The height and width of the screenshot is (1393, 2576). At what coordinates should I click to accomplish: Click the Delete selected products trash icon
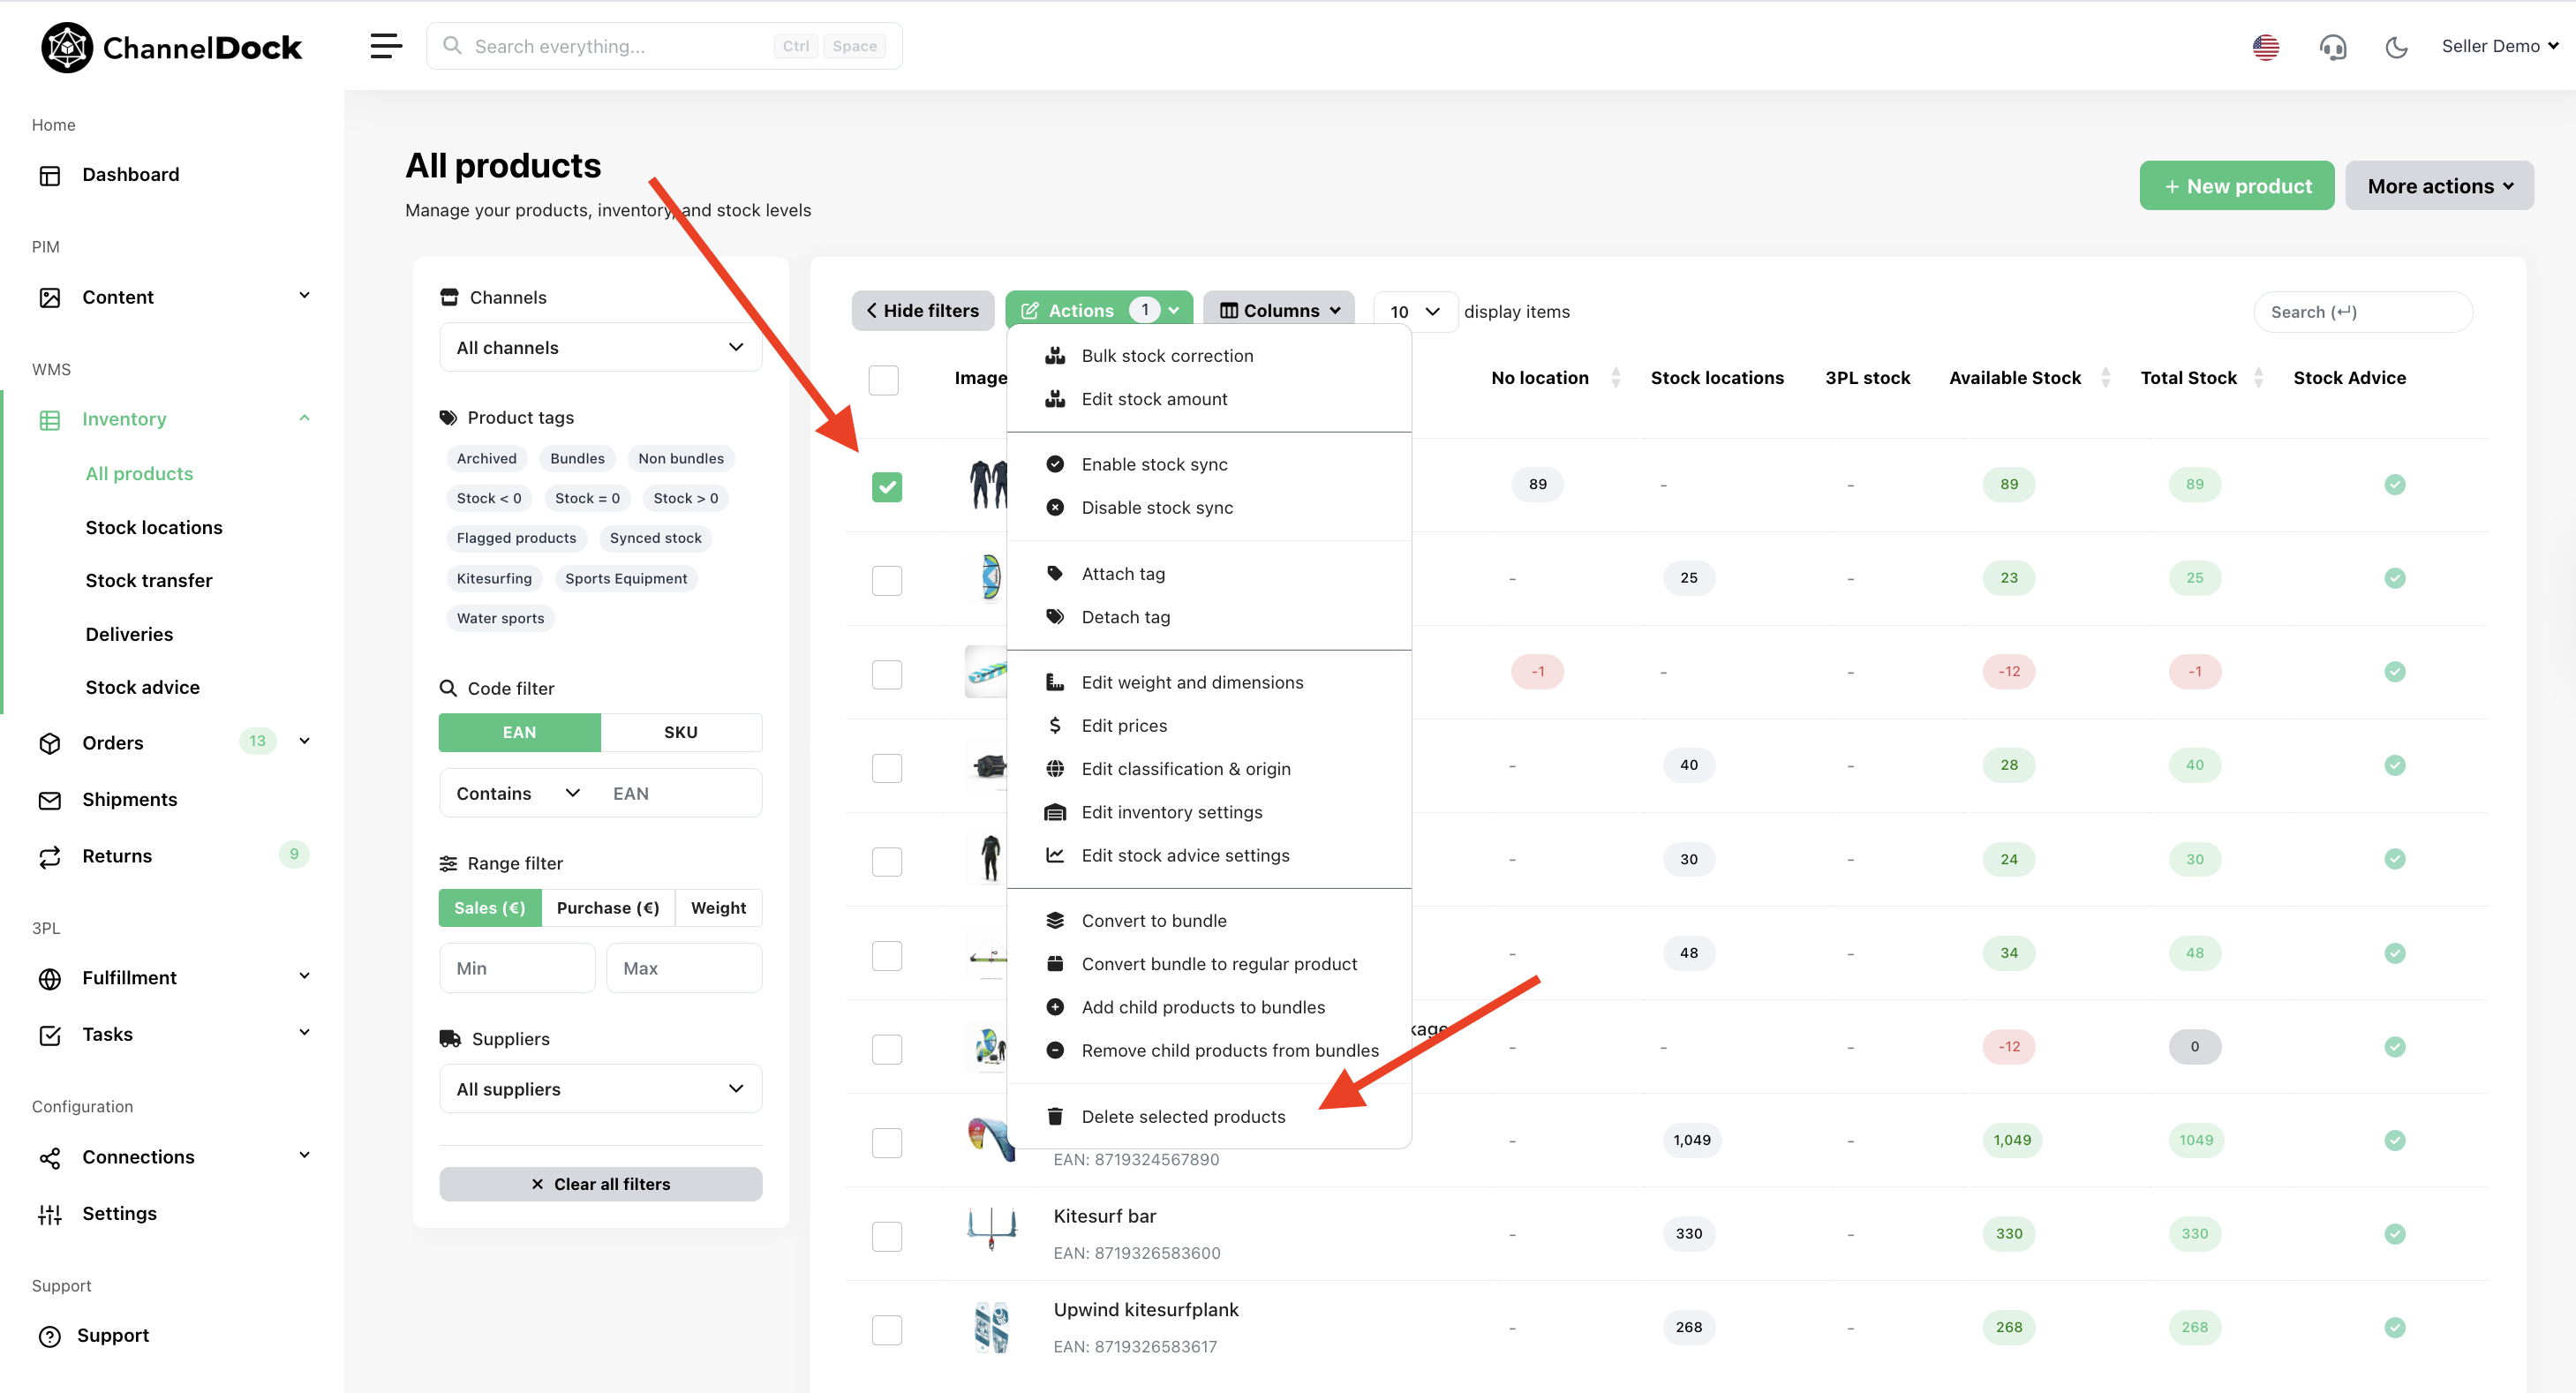pos(1054,1116)
